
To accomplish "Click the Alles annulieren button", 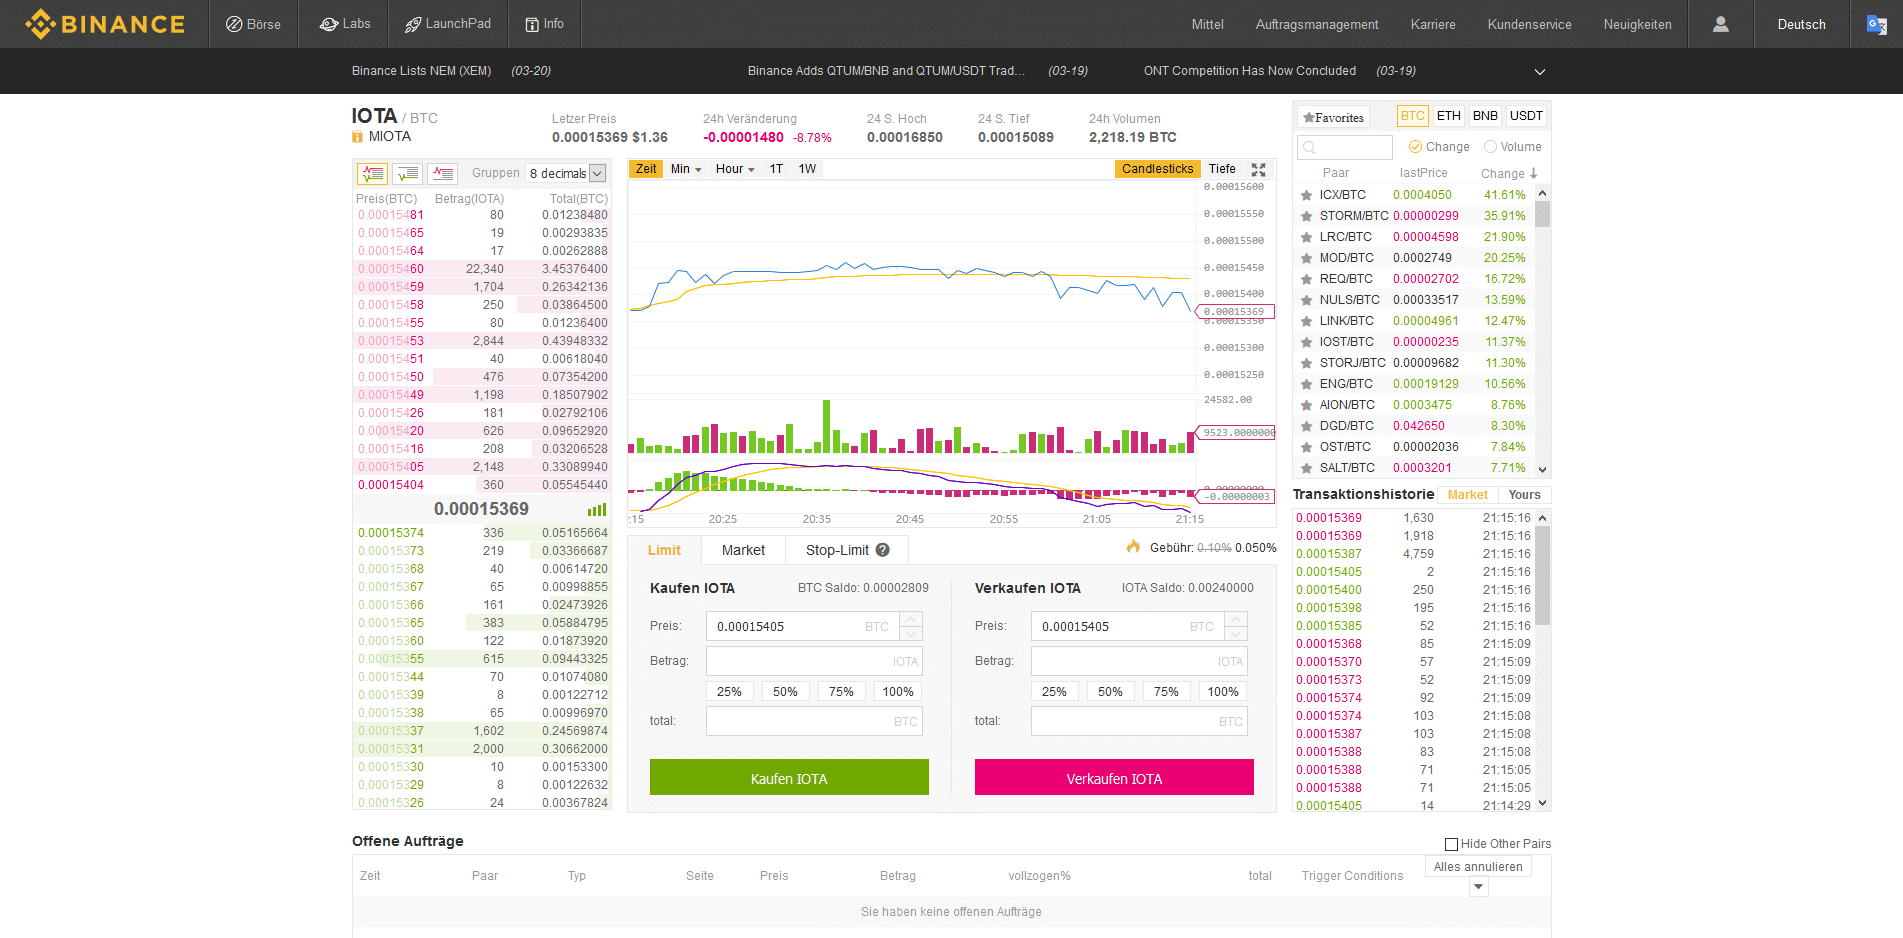I will pos(1478,866).
